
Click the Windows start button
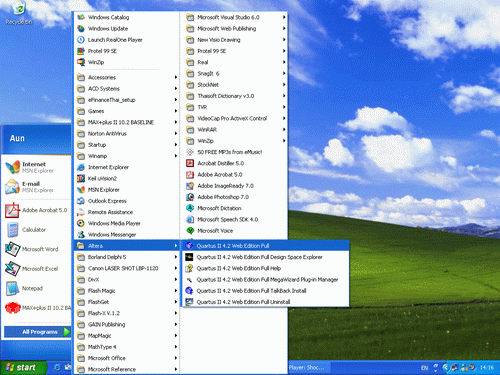(22, 368)
